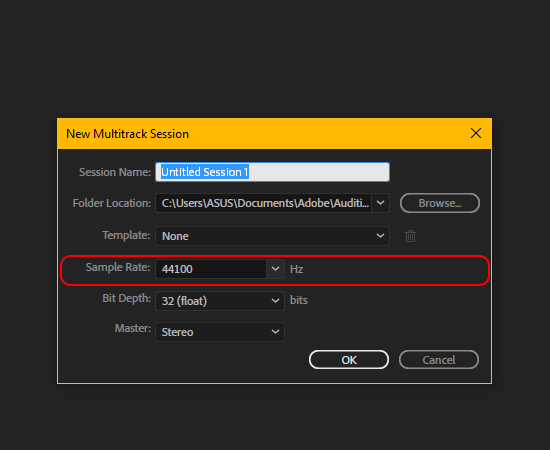Confirm the new session with OK
The height and width of the screenshot is (450, 550).
coord(349,360)
